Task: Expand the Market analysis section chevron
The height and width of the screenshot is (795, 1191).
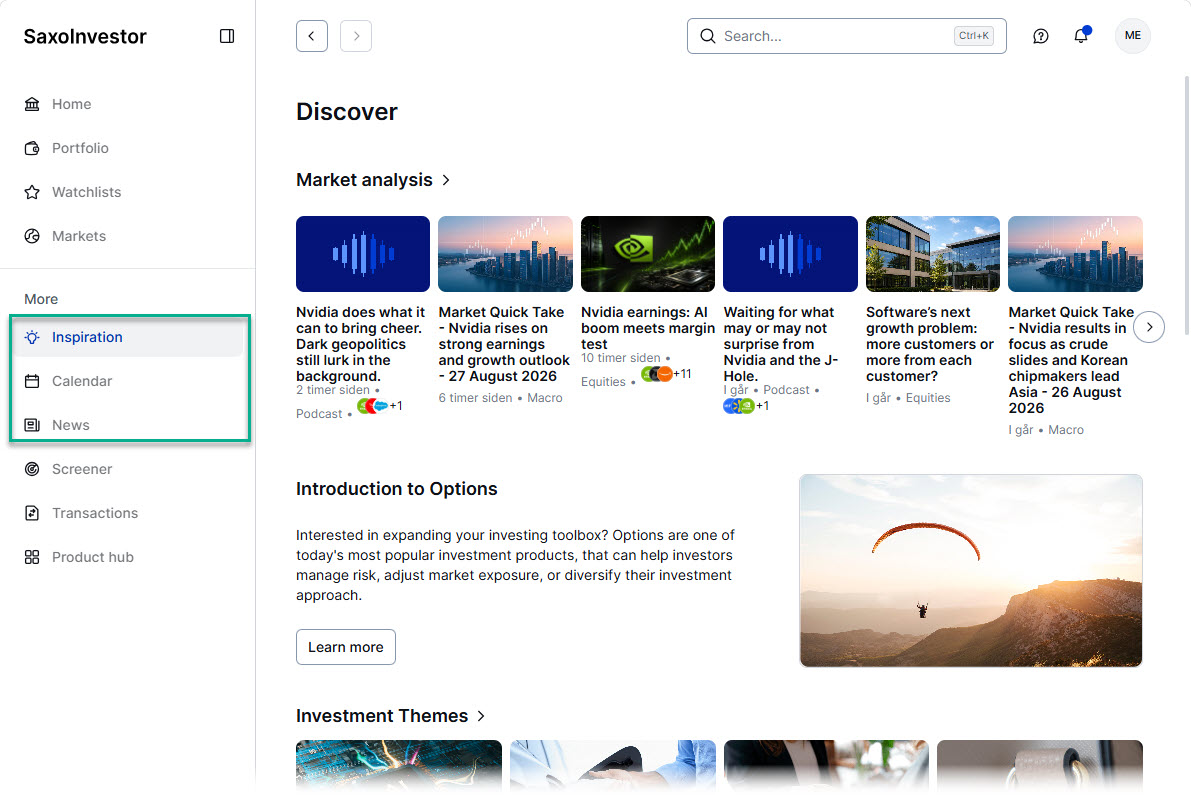Action: click(446, 180)
